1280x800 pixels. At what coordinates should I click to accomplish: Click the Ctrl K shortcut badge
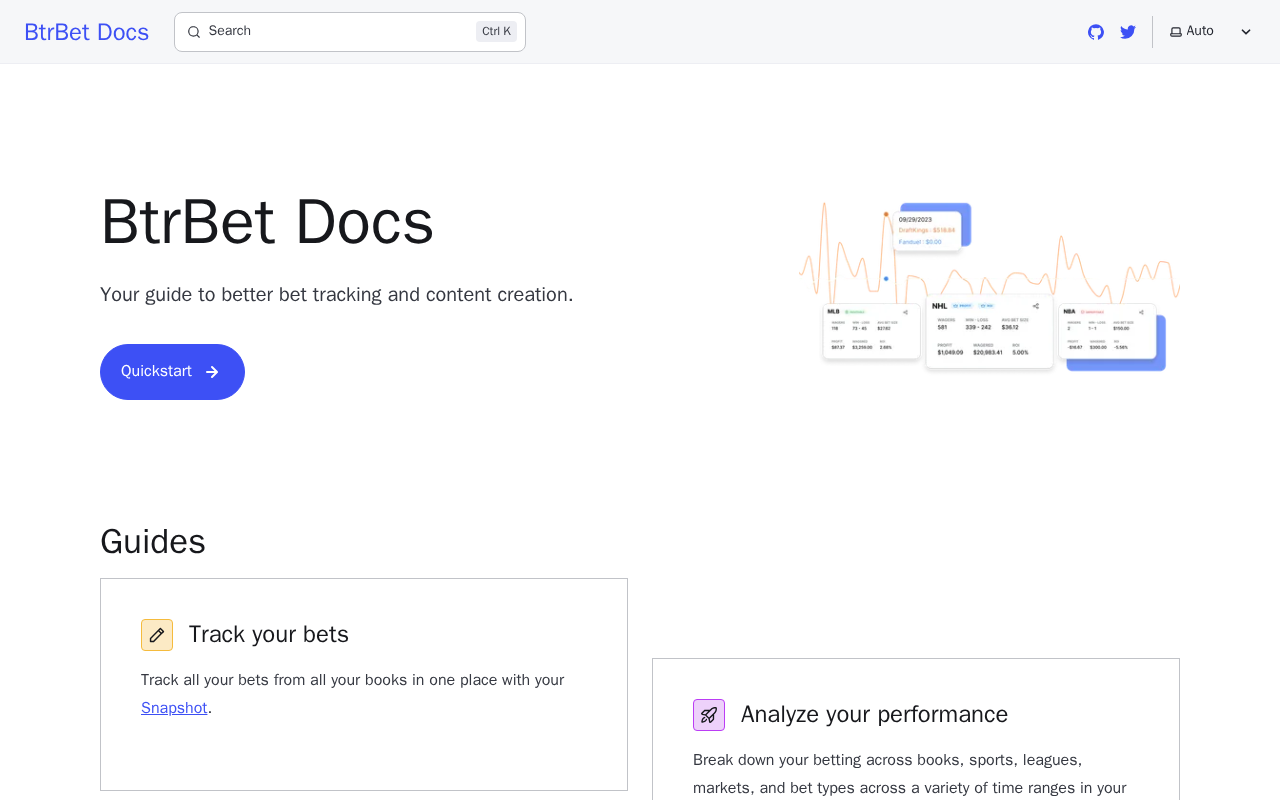(496, 31)
